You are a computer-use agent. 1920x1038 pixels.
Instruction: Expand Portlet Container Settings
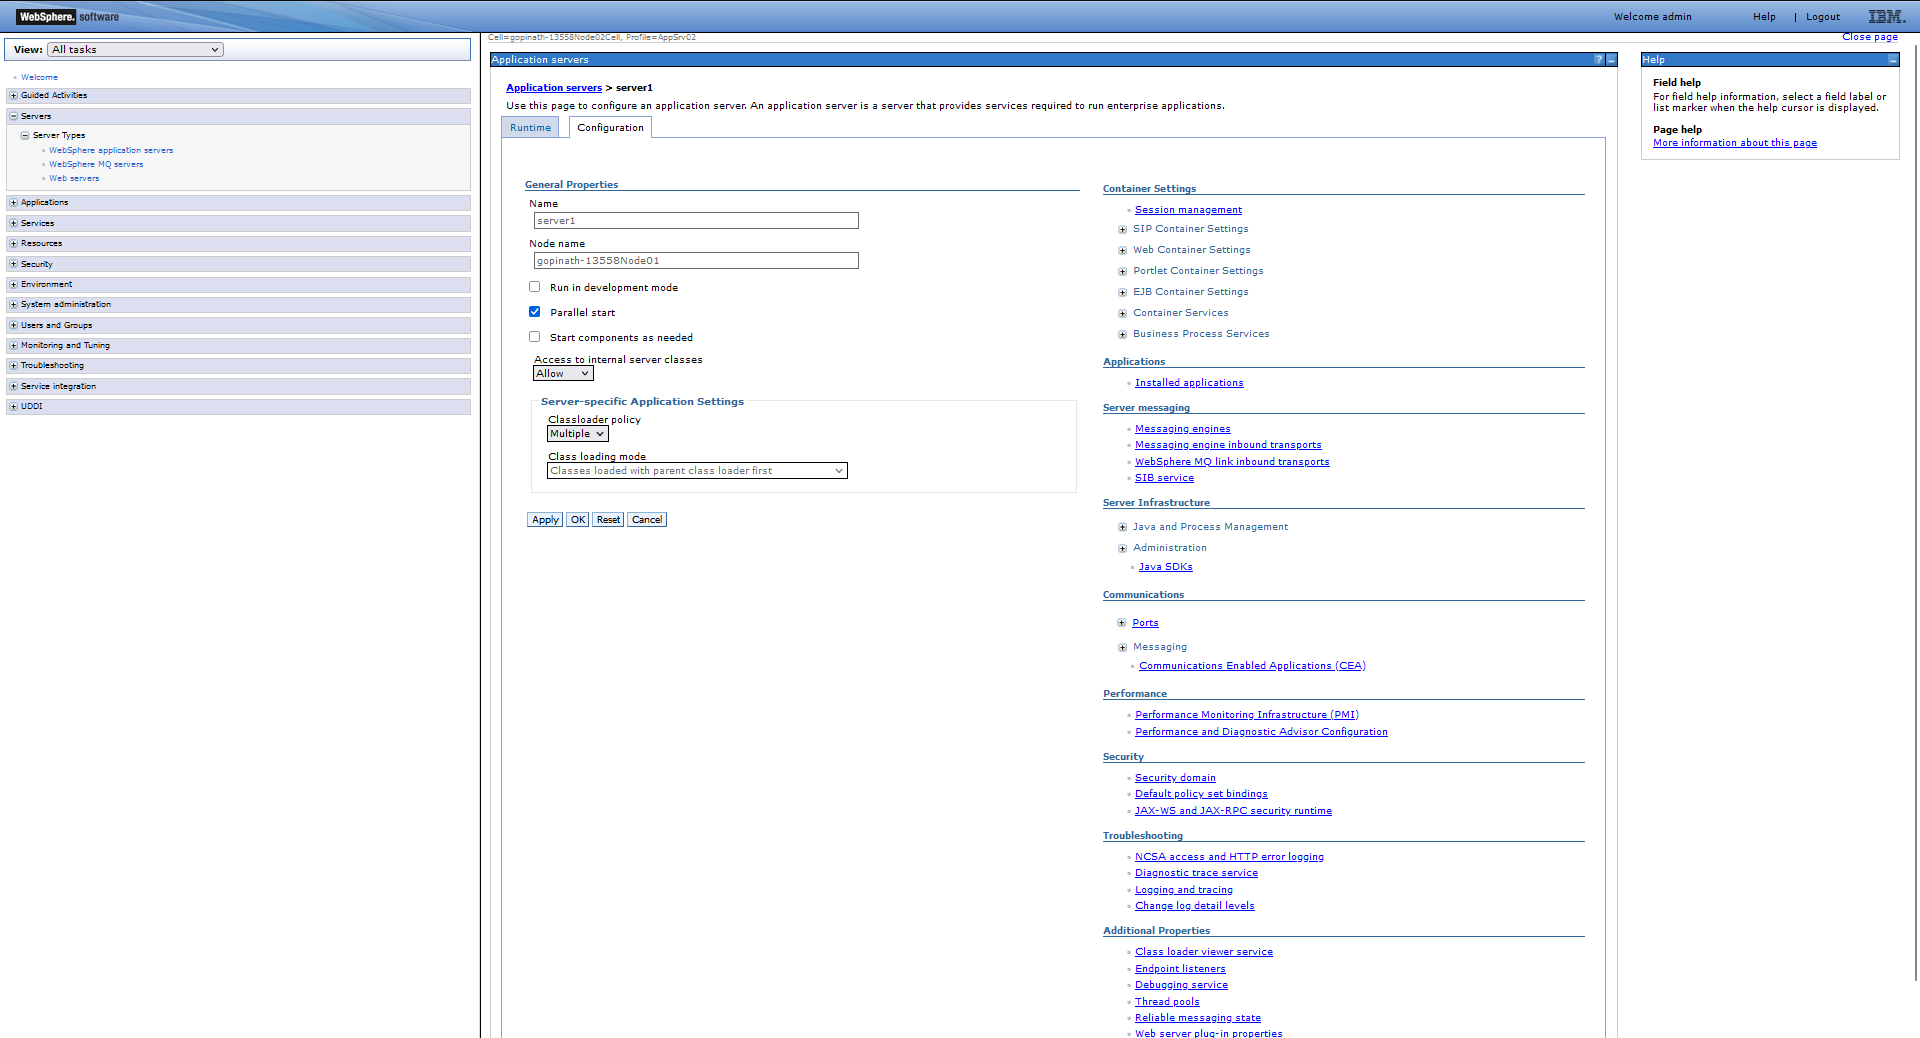point(1122,272)
